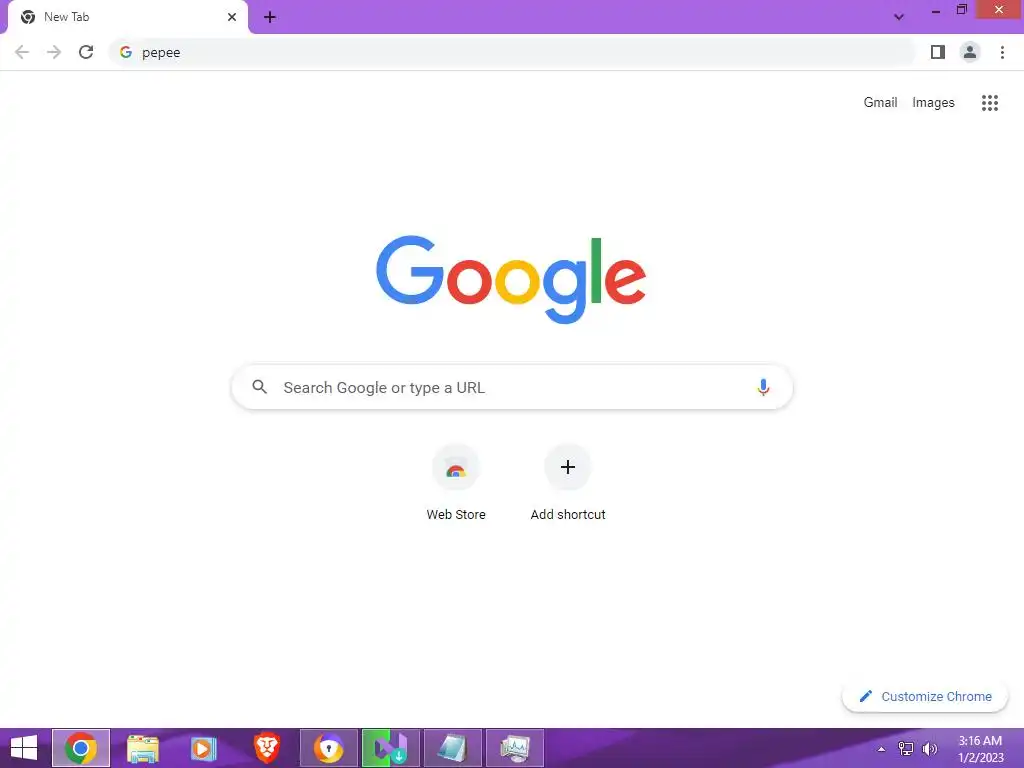The height and width of the screenshot is (768, 1024).
Task: Minimize the Chrome window
Action: (x=935, y=10)
